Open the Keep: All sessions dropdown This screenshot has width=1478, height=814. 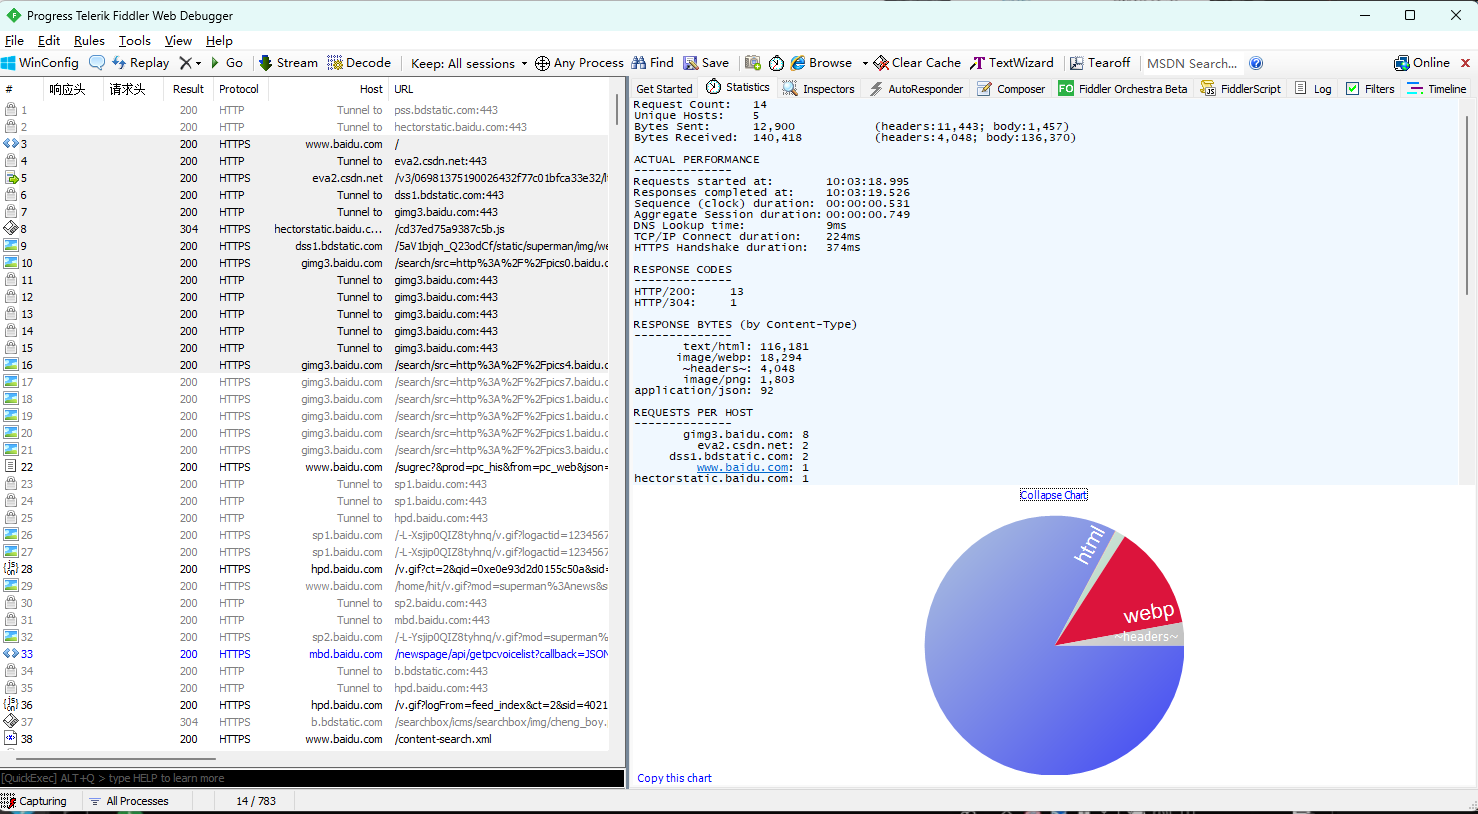click(x=469, y=63)
